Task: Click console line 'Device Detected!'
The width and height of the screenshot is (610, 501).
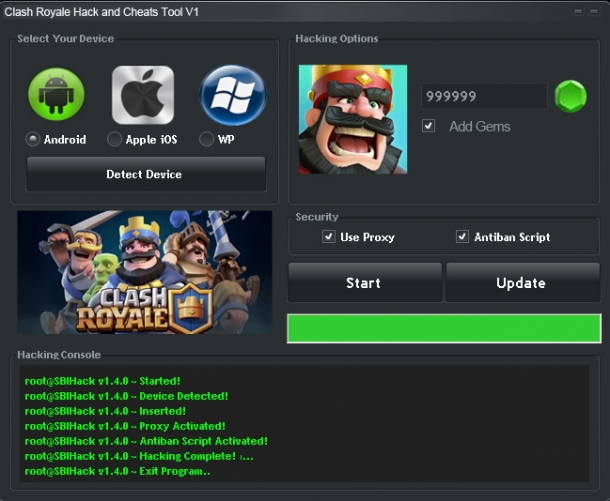Action: (126, 396)
